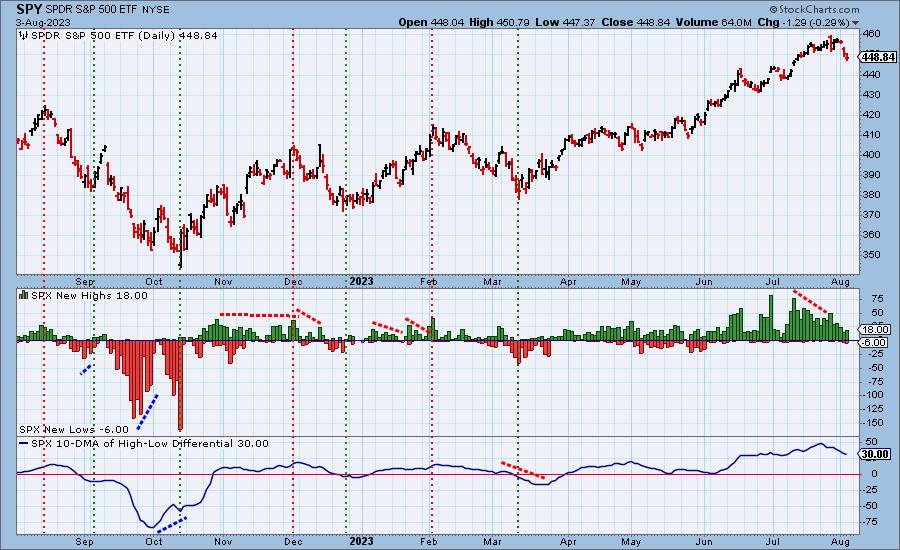
Task: Click the blue line marker beside SPX 10-DMA legend
Action: tap(24, 443)
